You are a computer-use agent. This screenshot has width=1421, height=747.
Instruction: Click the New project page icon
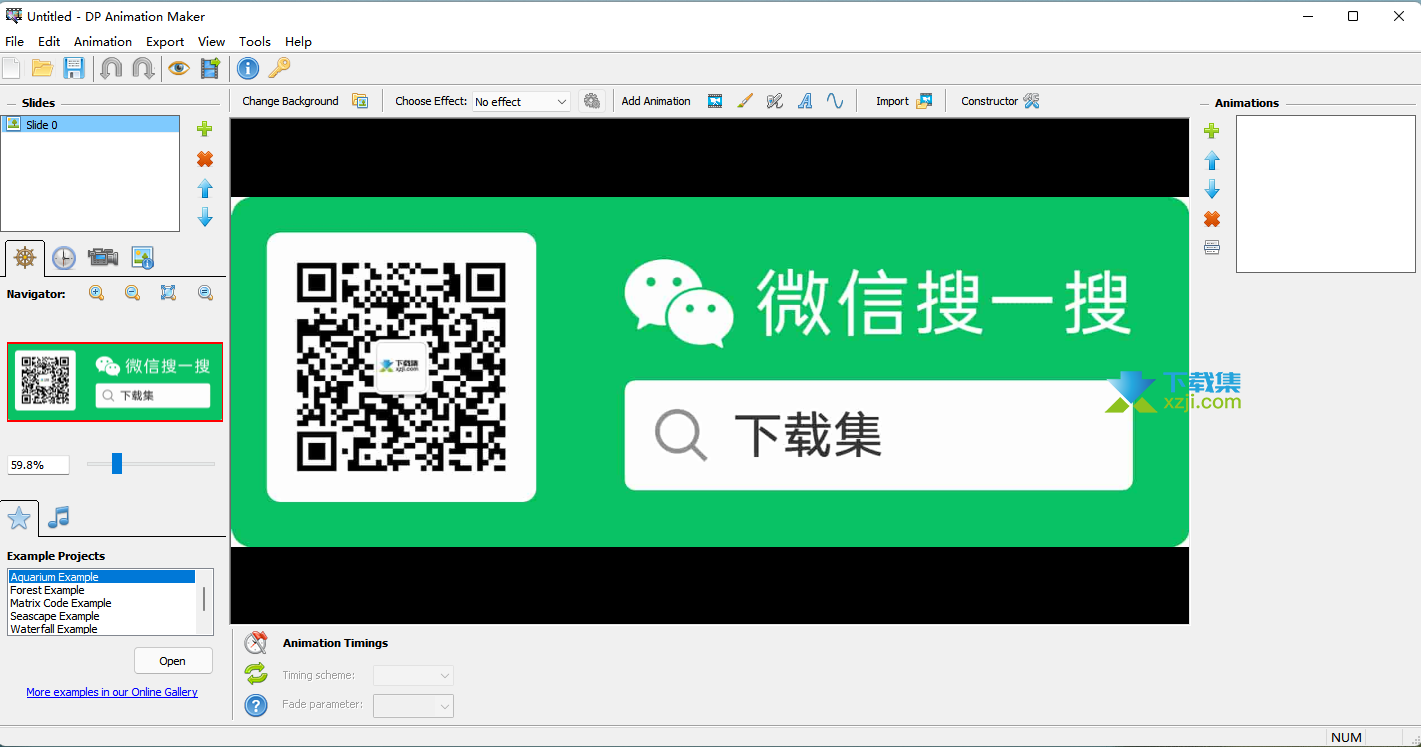coord(11,68)
